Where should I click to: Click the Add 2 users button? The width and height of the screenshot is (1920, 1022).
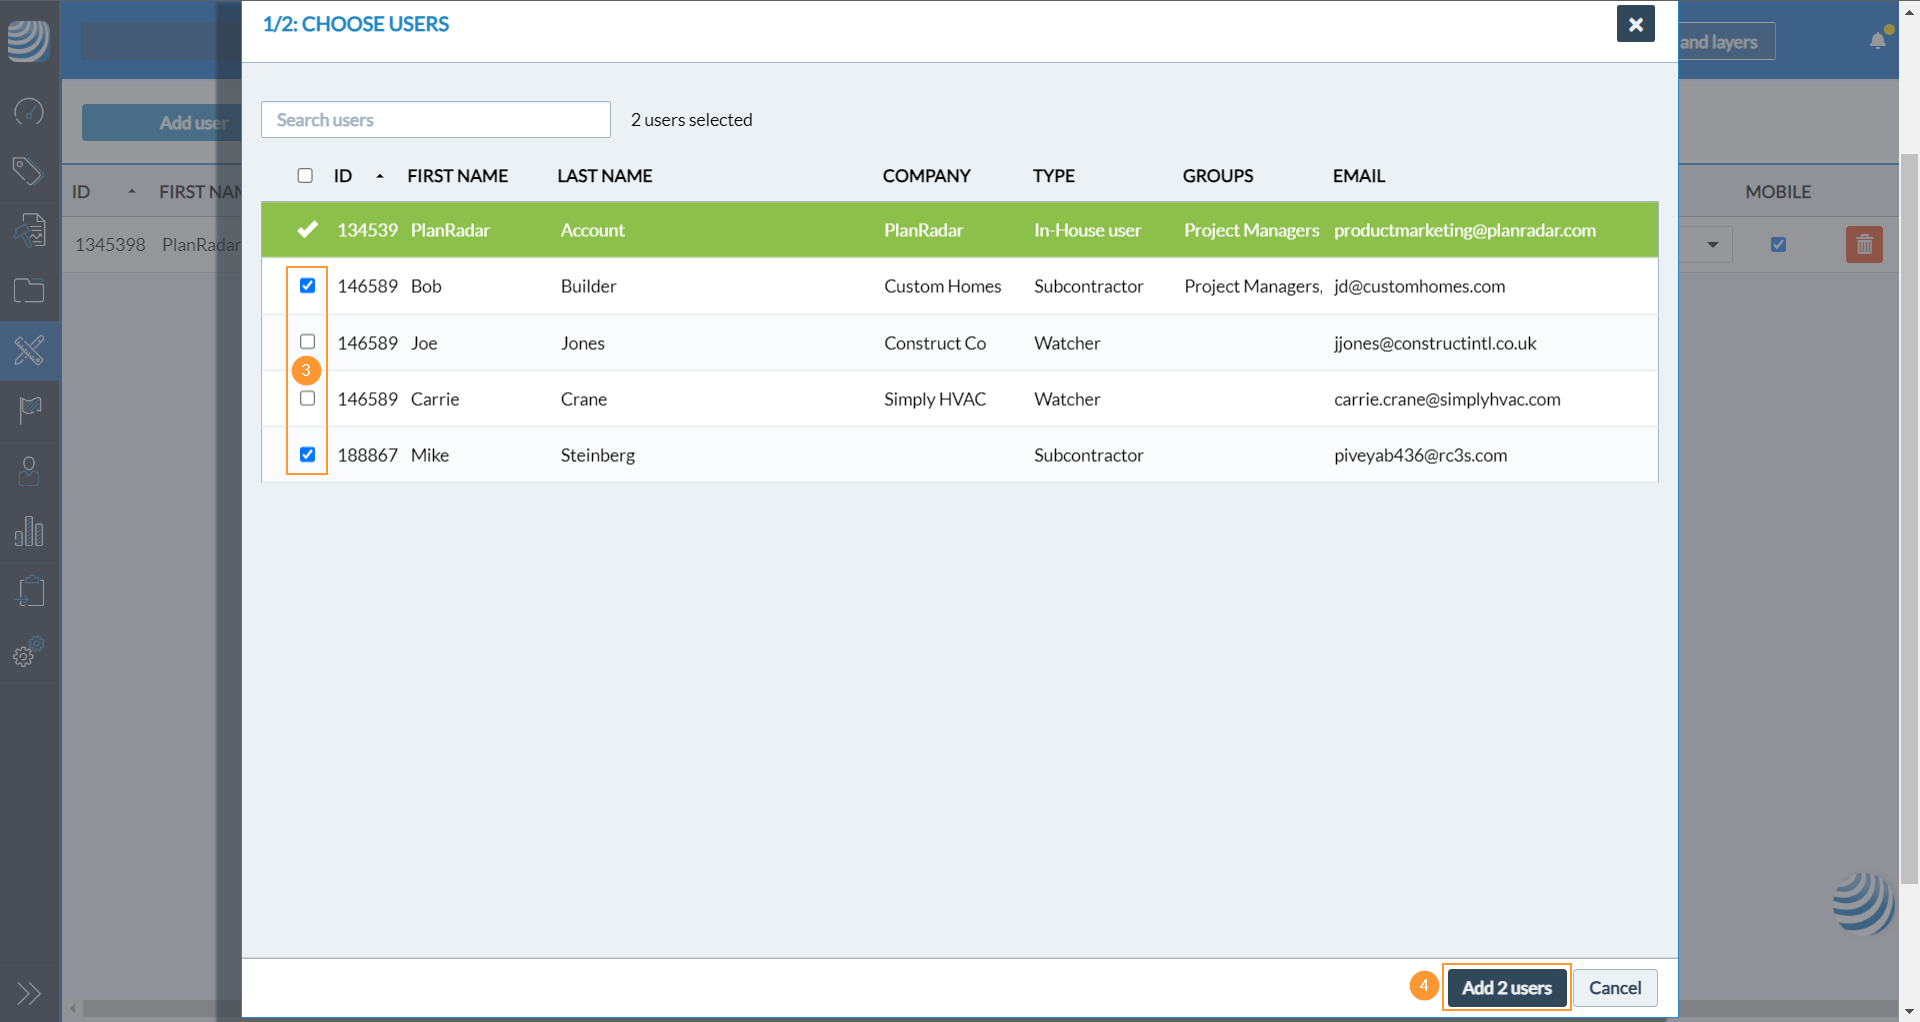[x=1506, y=988]
